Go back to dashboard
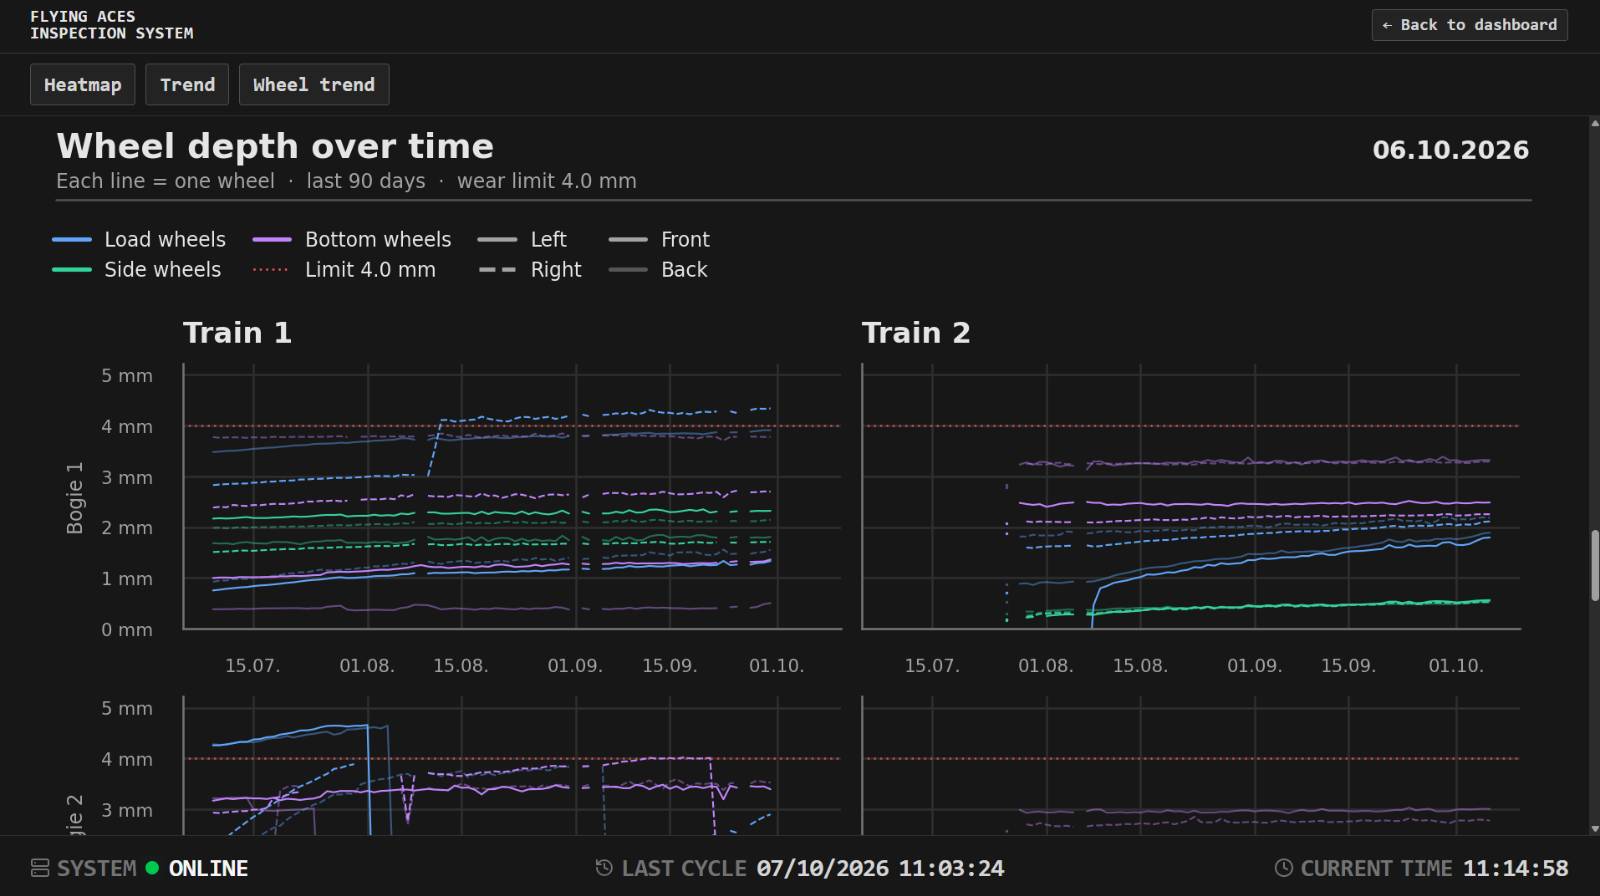Image resolution: width=1600 pixels, height=896 pixels. pyautogui.click(x=1469, y=25)
